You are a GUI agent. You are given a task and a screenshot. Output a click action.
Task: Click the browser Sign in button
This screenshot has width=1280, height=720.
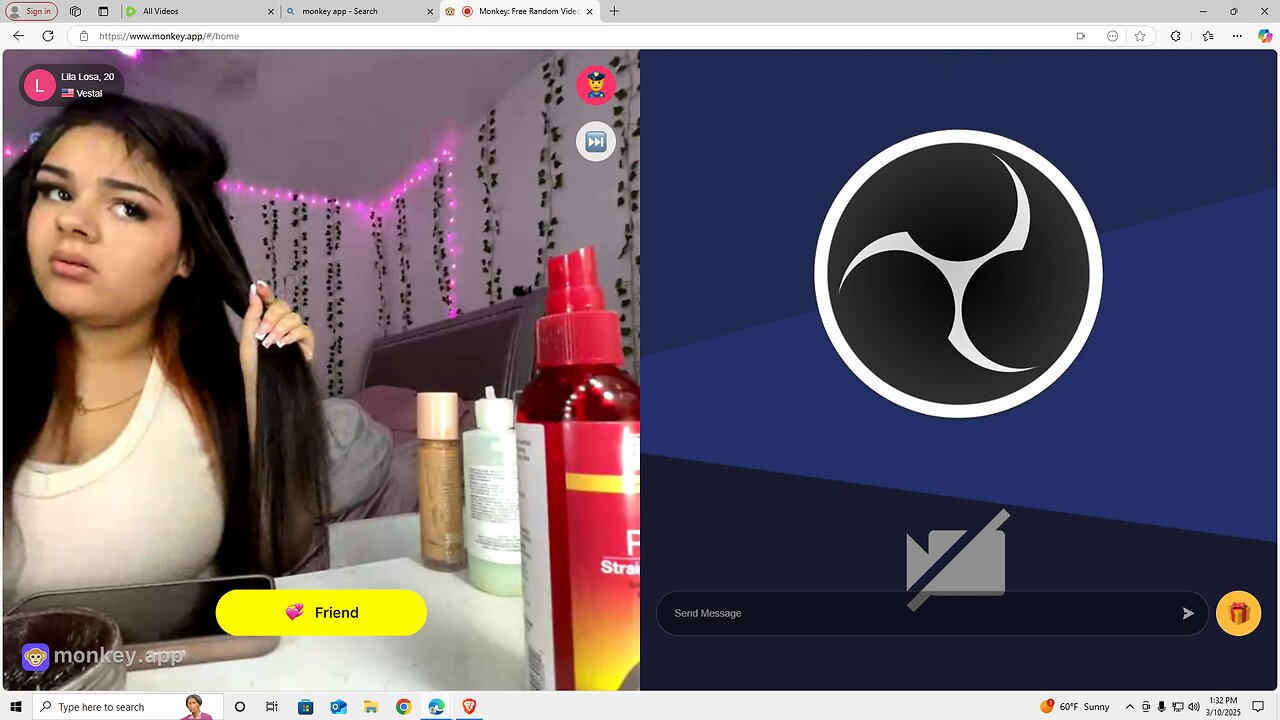coord(31,11)
